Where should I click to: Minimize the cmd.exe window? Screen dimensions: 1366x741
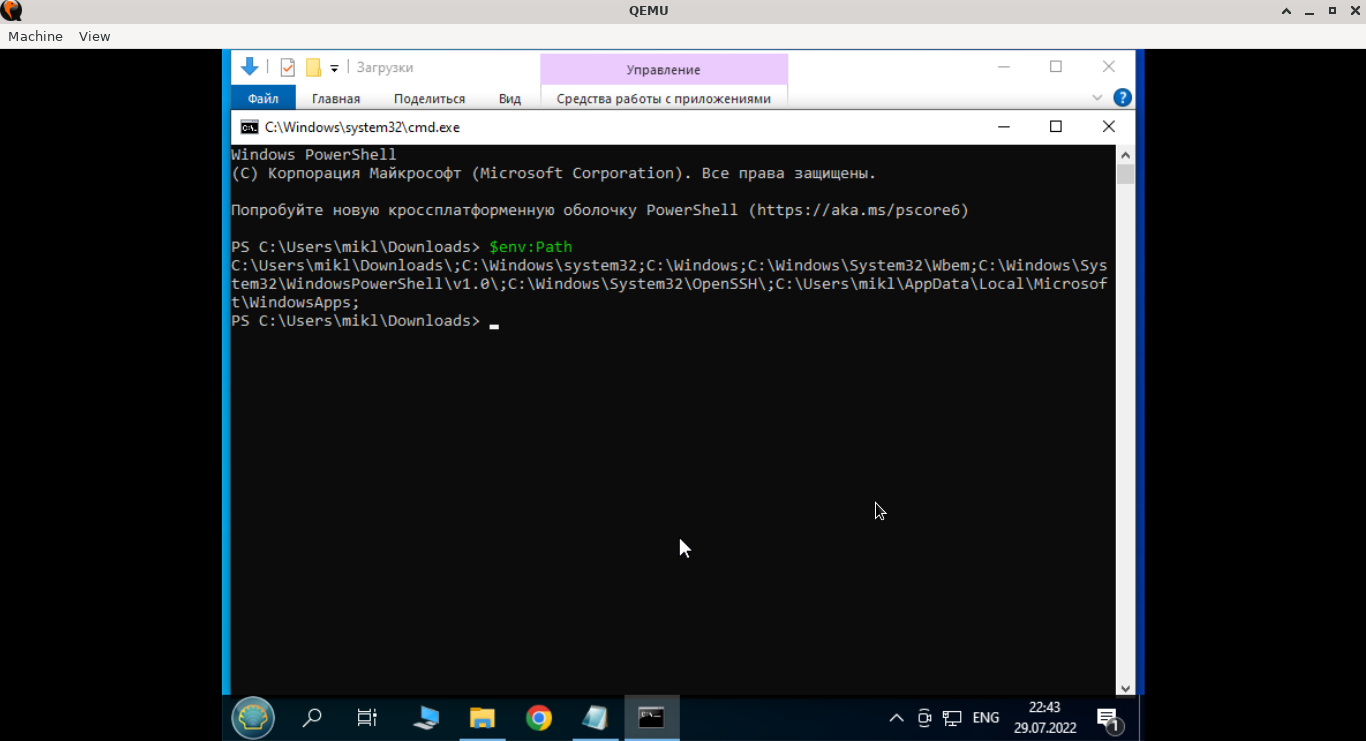point(1003,127)
